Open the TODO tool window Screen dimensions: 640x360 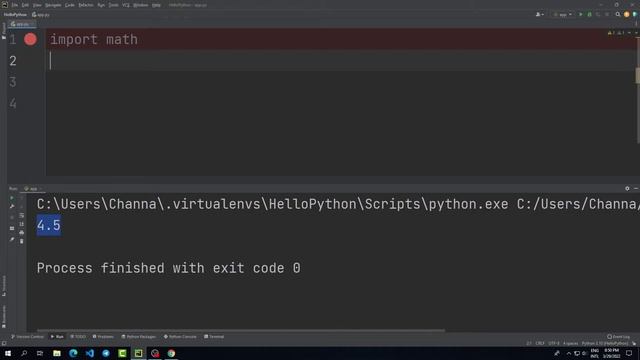pos(78,337)
